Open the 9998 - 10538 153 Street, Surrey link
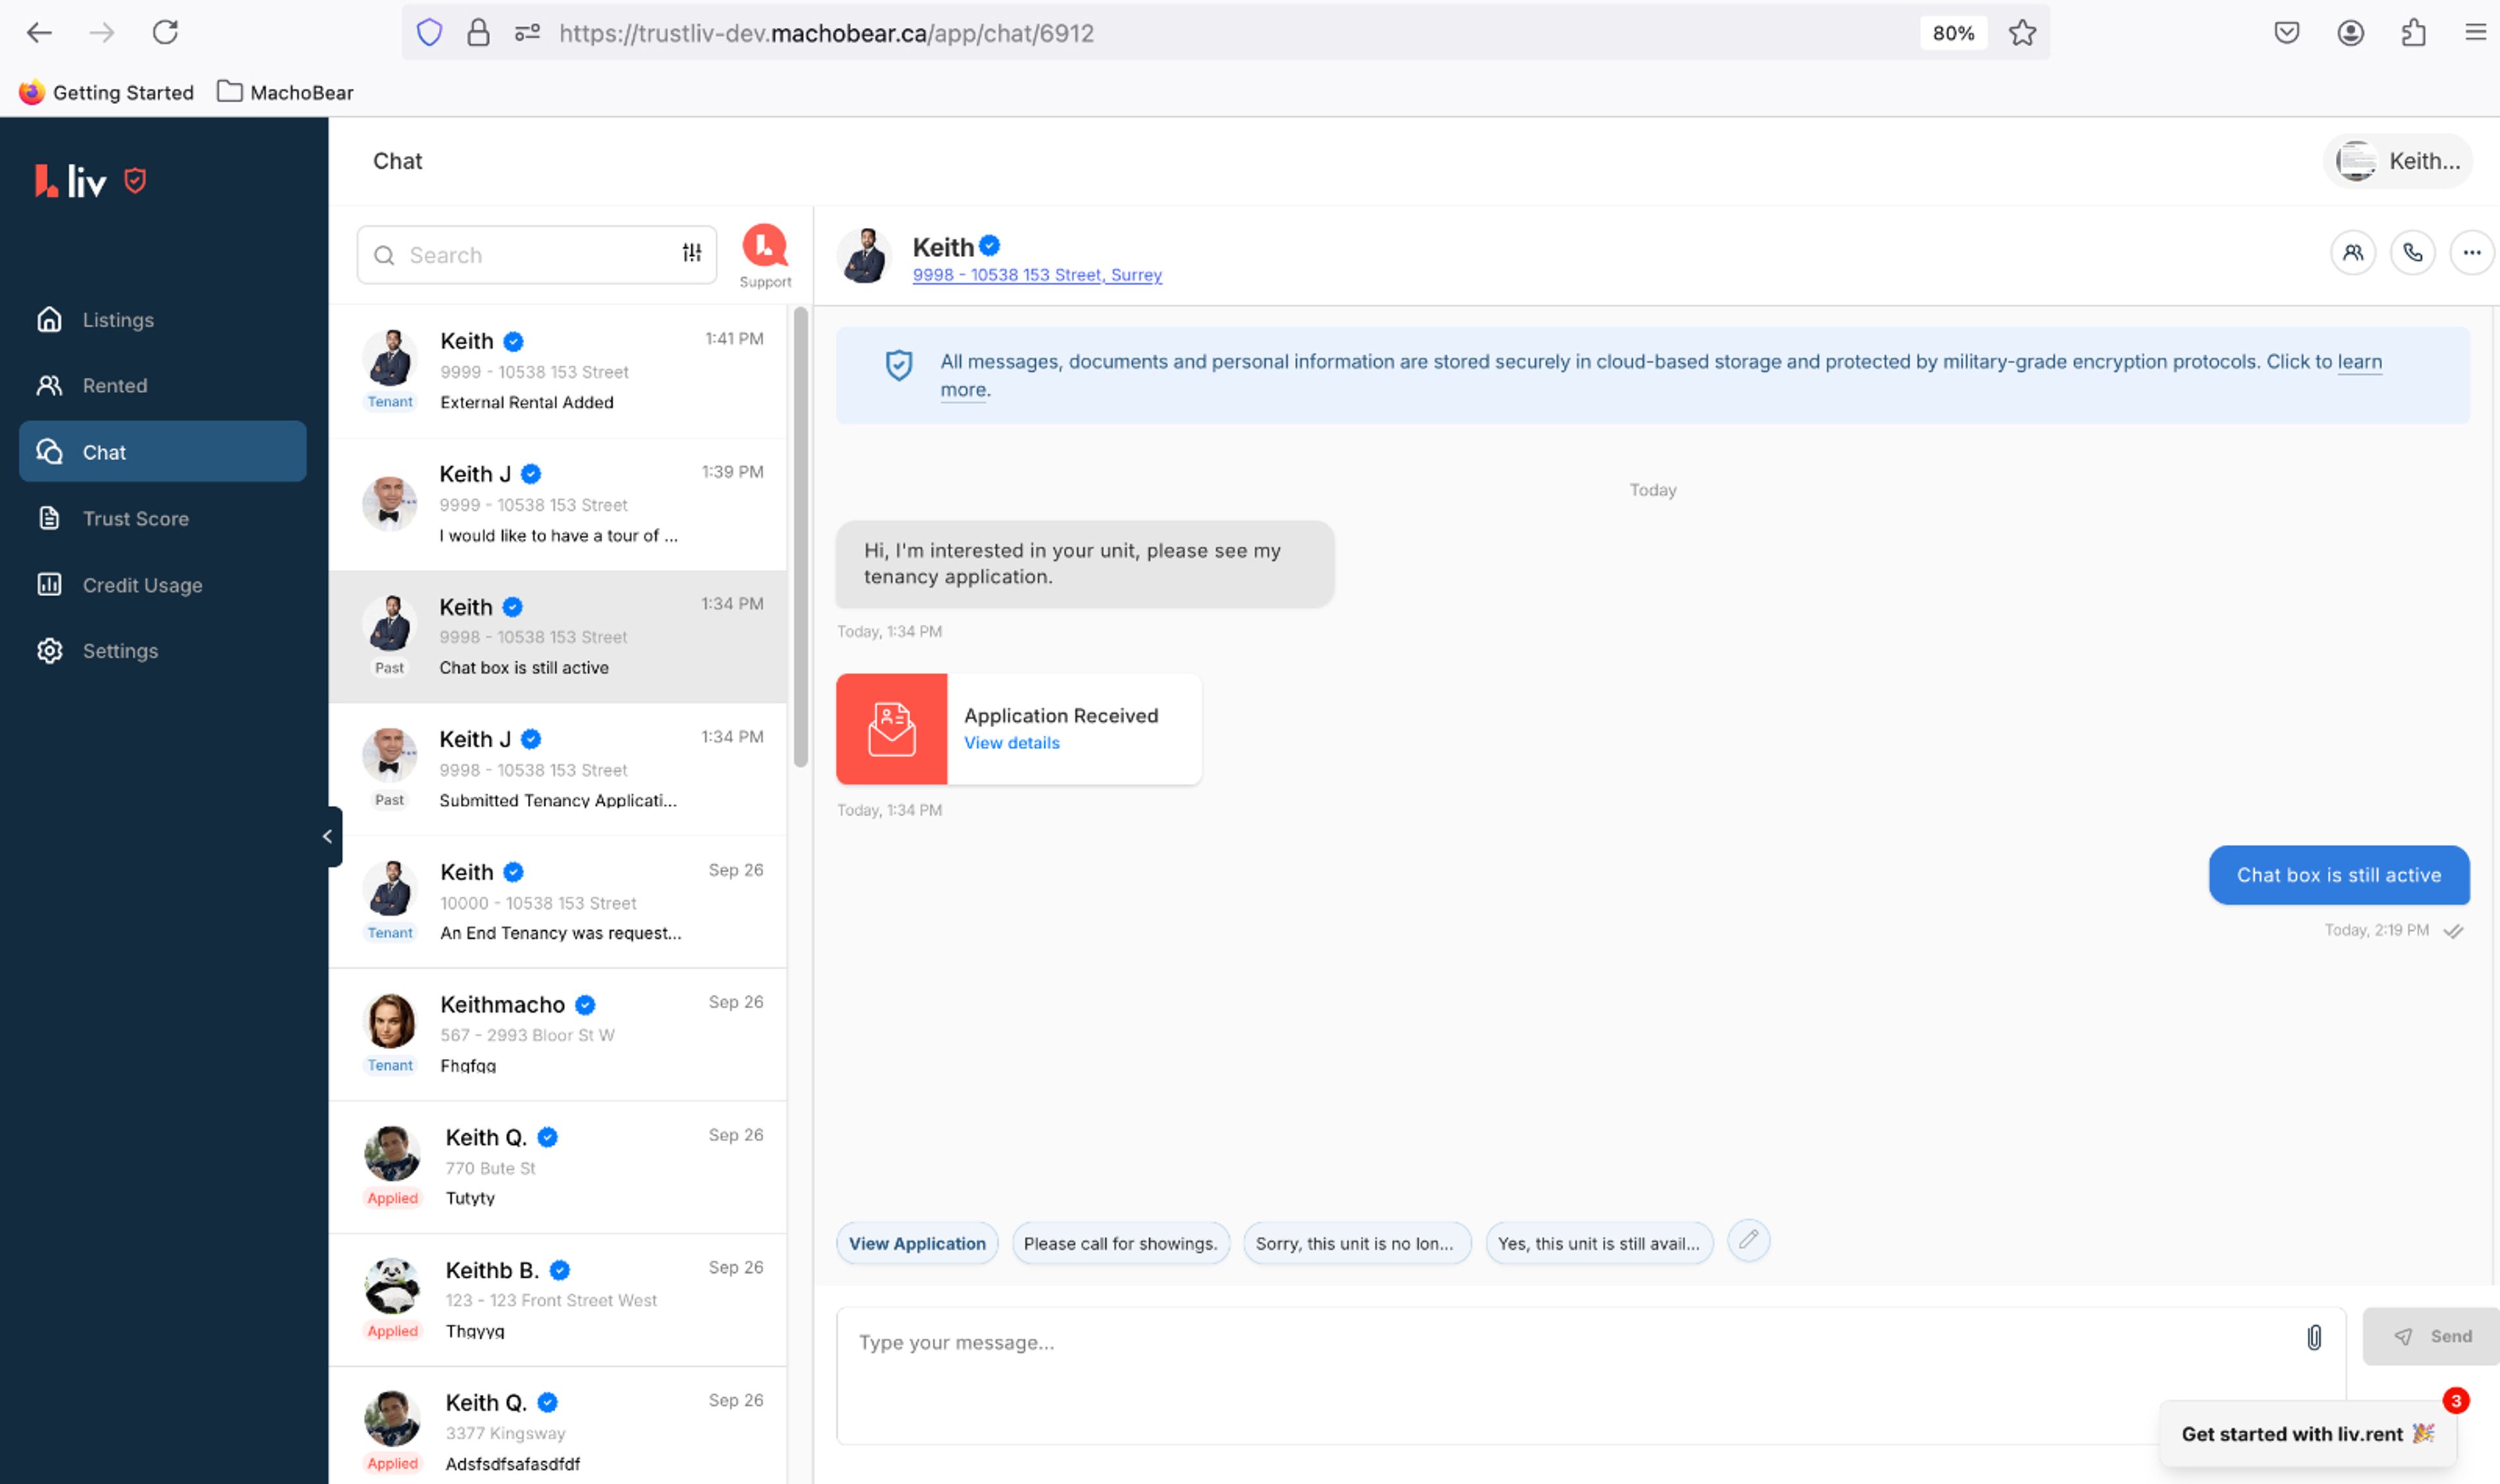The image size is (2500, 1484). (1036, 275)
